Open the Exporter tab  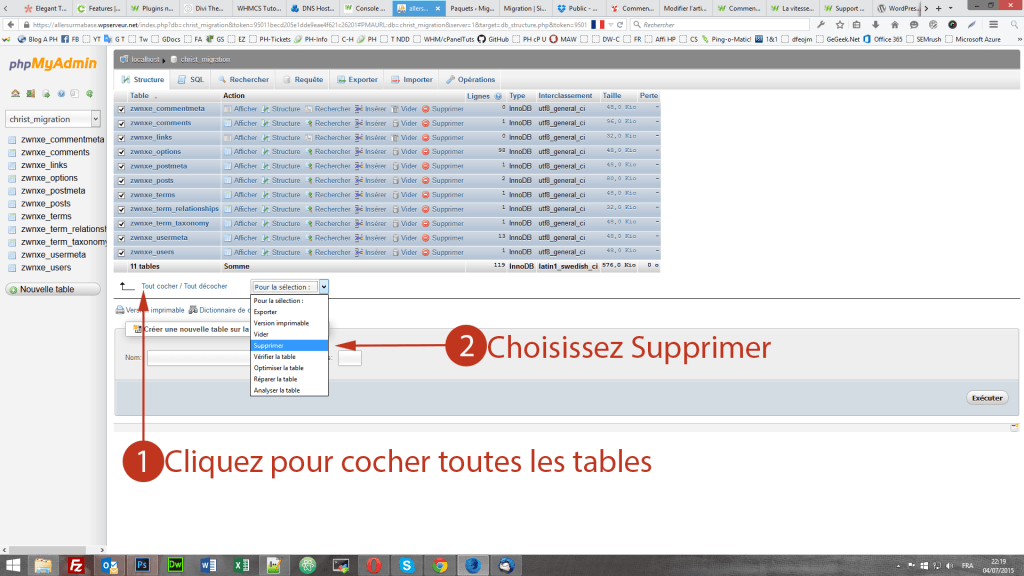click(x=357, y=80)
